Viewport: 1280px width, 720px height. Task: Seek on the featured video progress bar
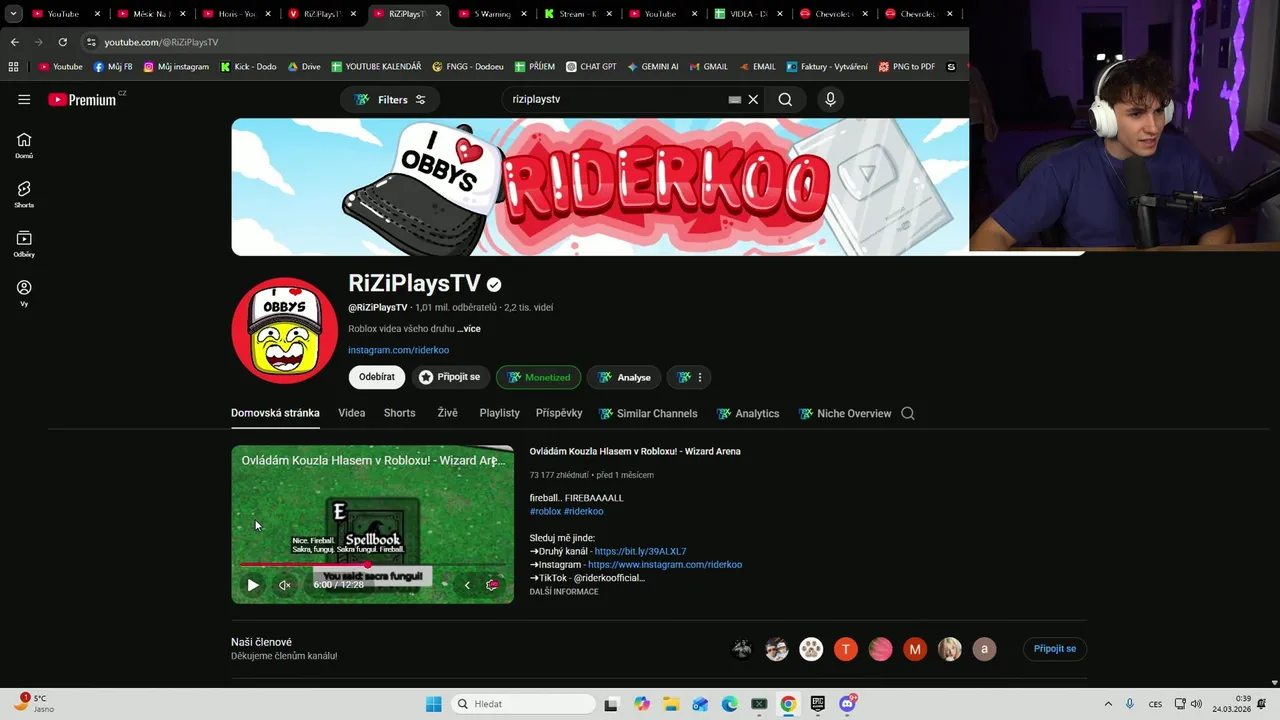372,565
